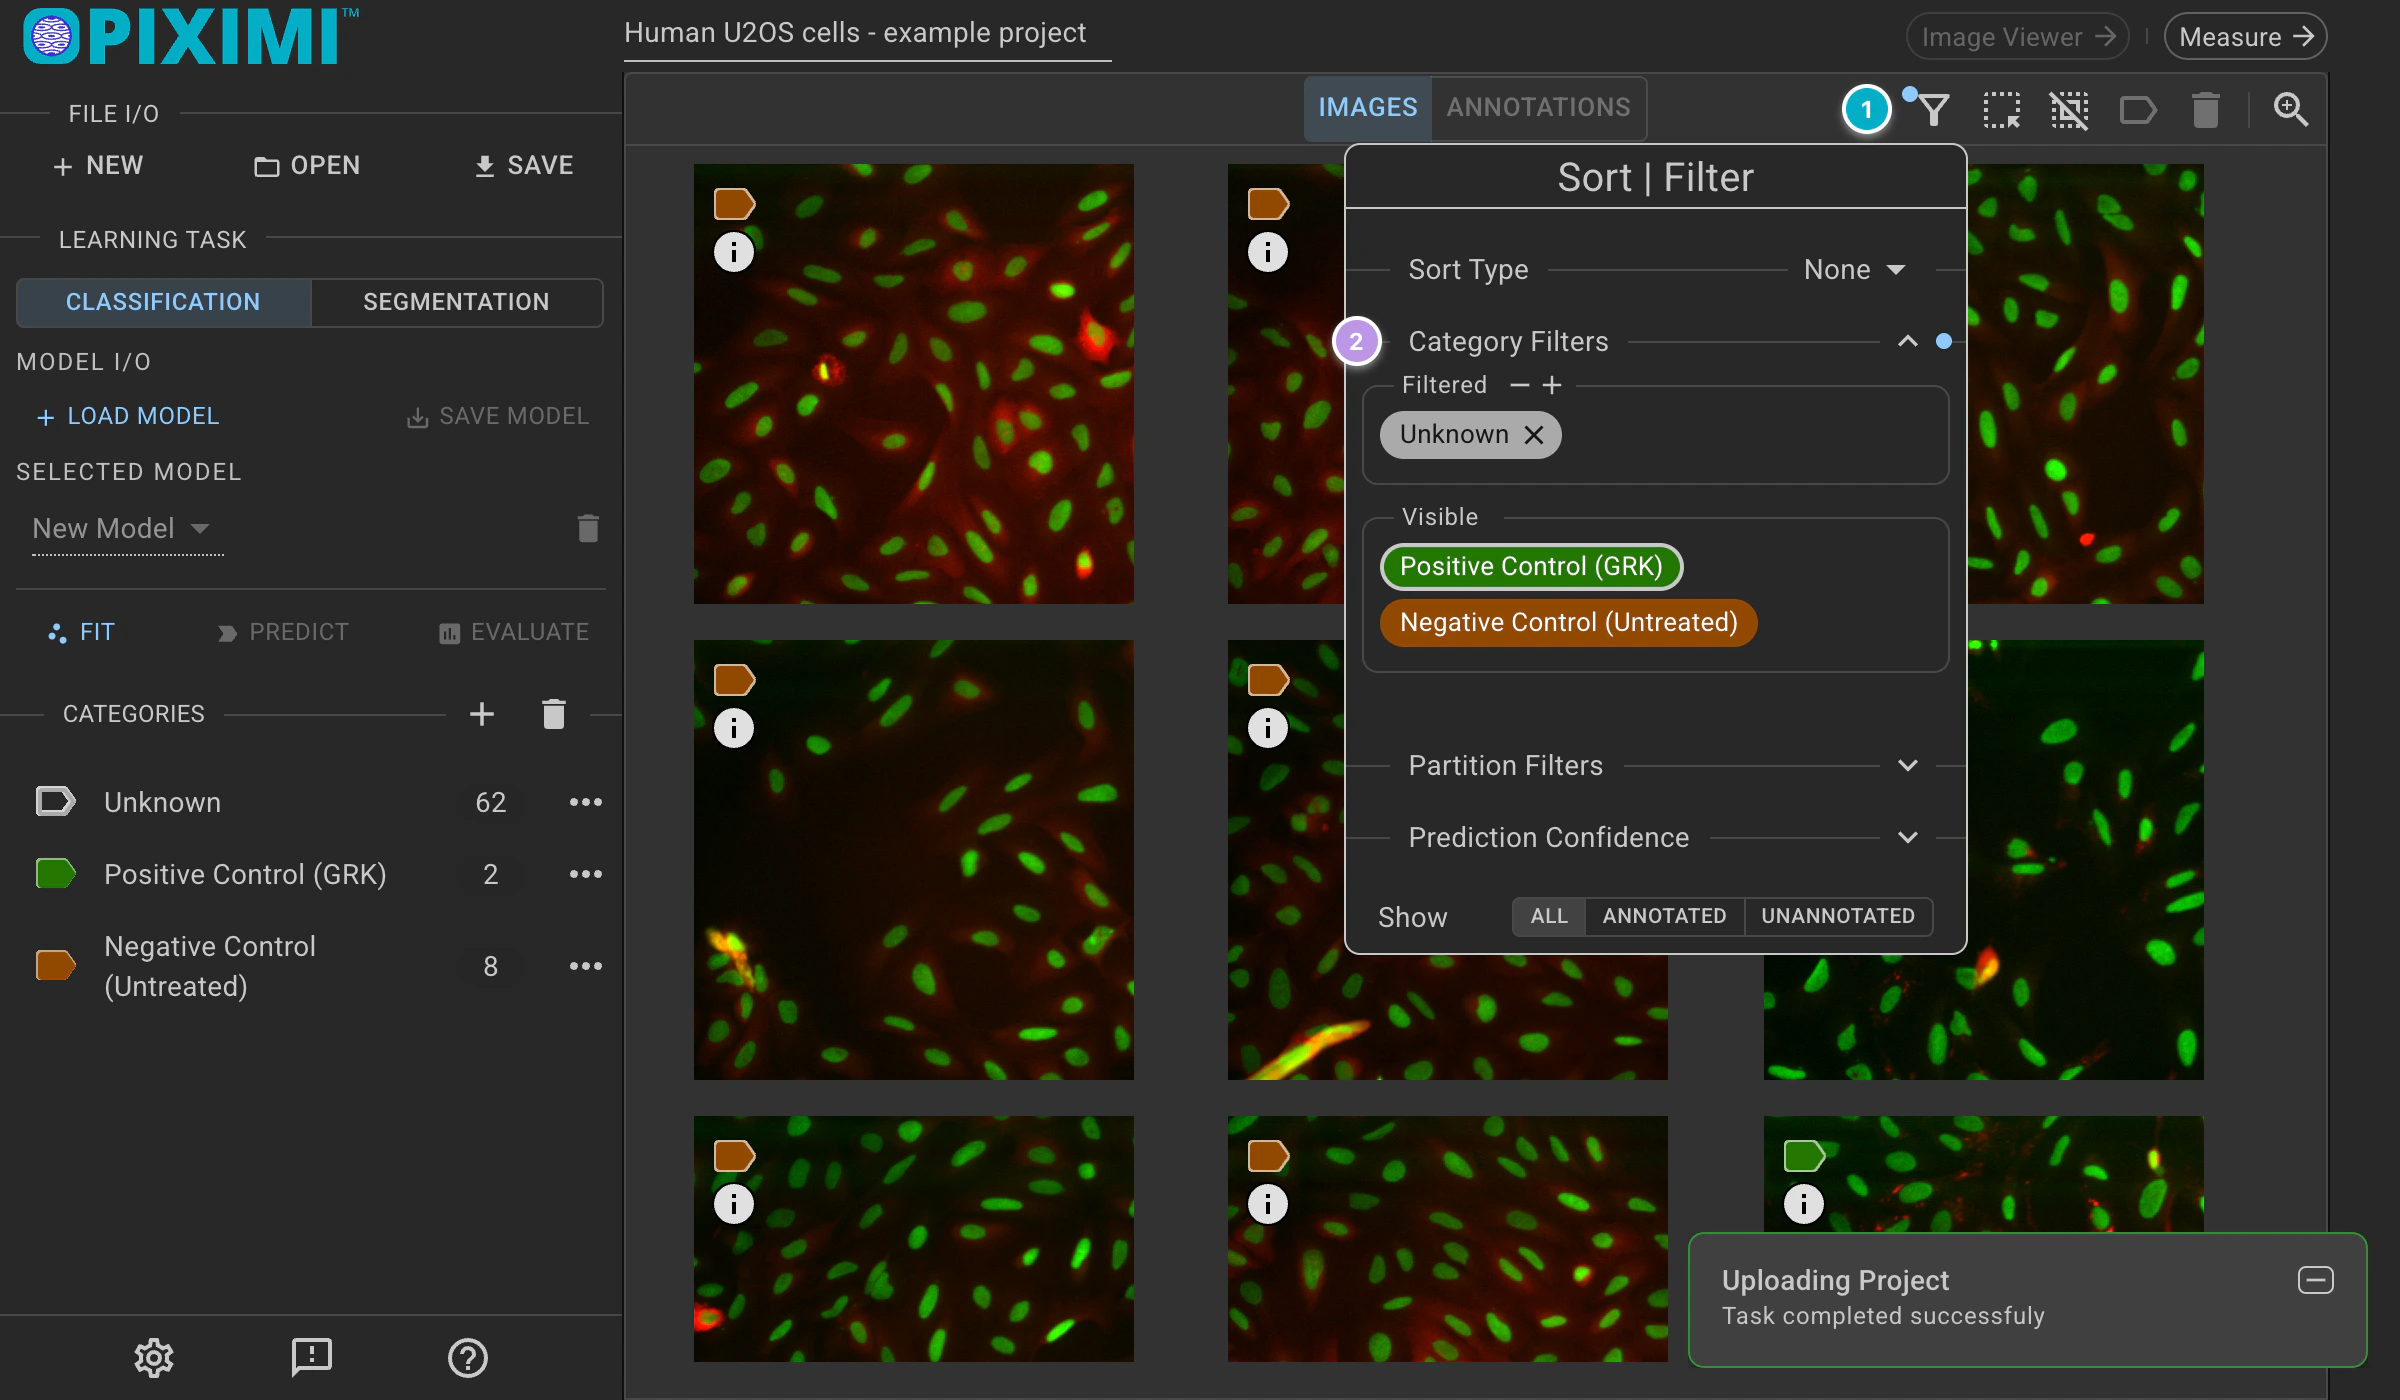Open options menu for Positive Control category
This screenshot has height=1400, width=2400.
coord(586,874)
